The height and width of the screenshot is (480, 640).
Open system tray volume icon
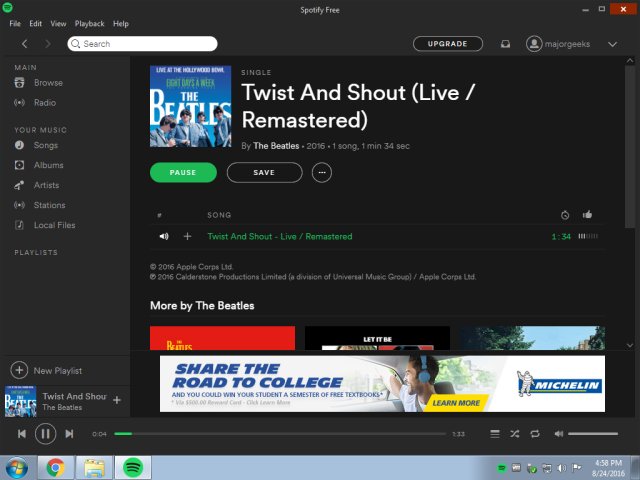point(562,468)
